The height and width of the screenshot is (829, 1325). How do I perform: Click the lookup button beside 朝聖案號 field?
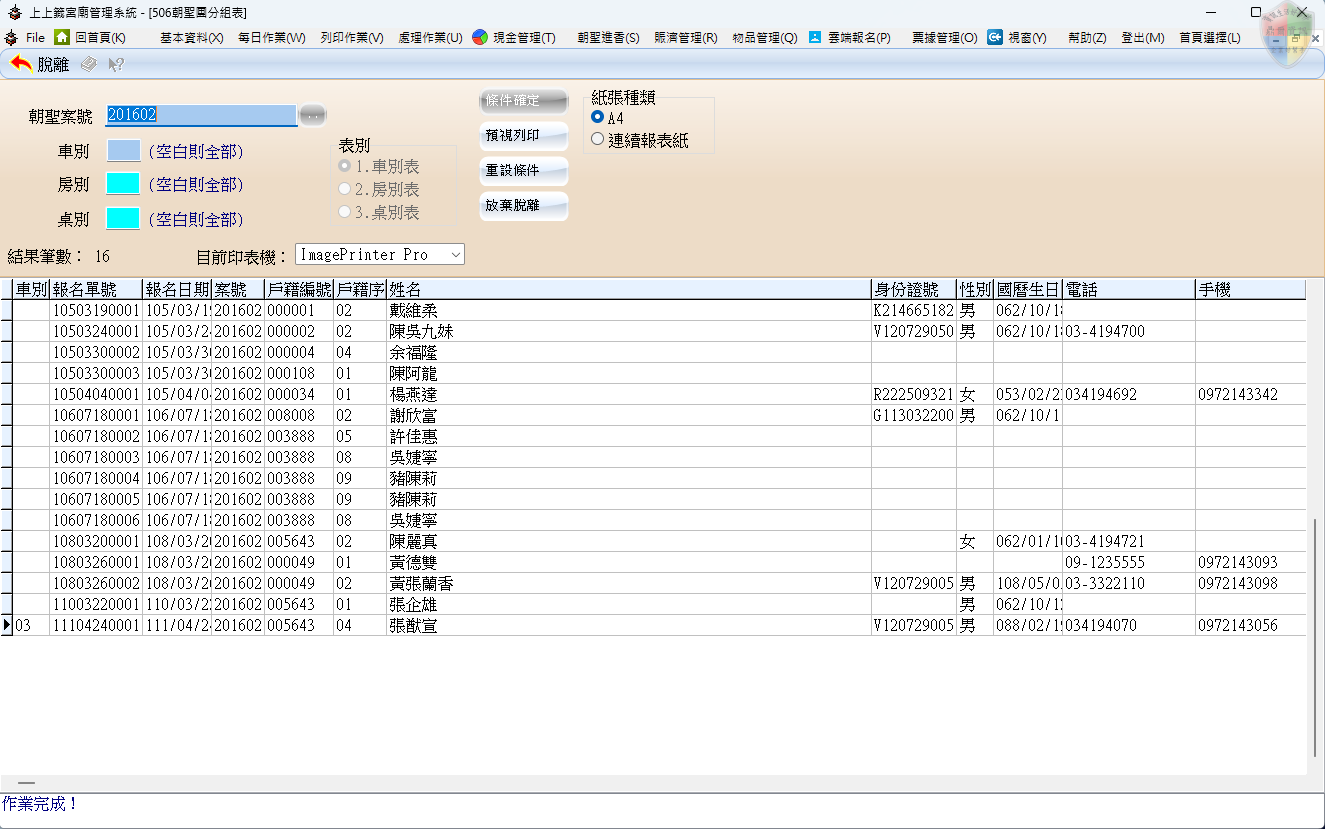click(313, 115)
